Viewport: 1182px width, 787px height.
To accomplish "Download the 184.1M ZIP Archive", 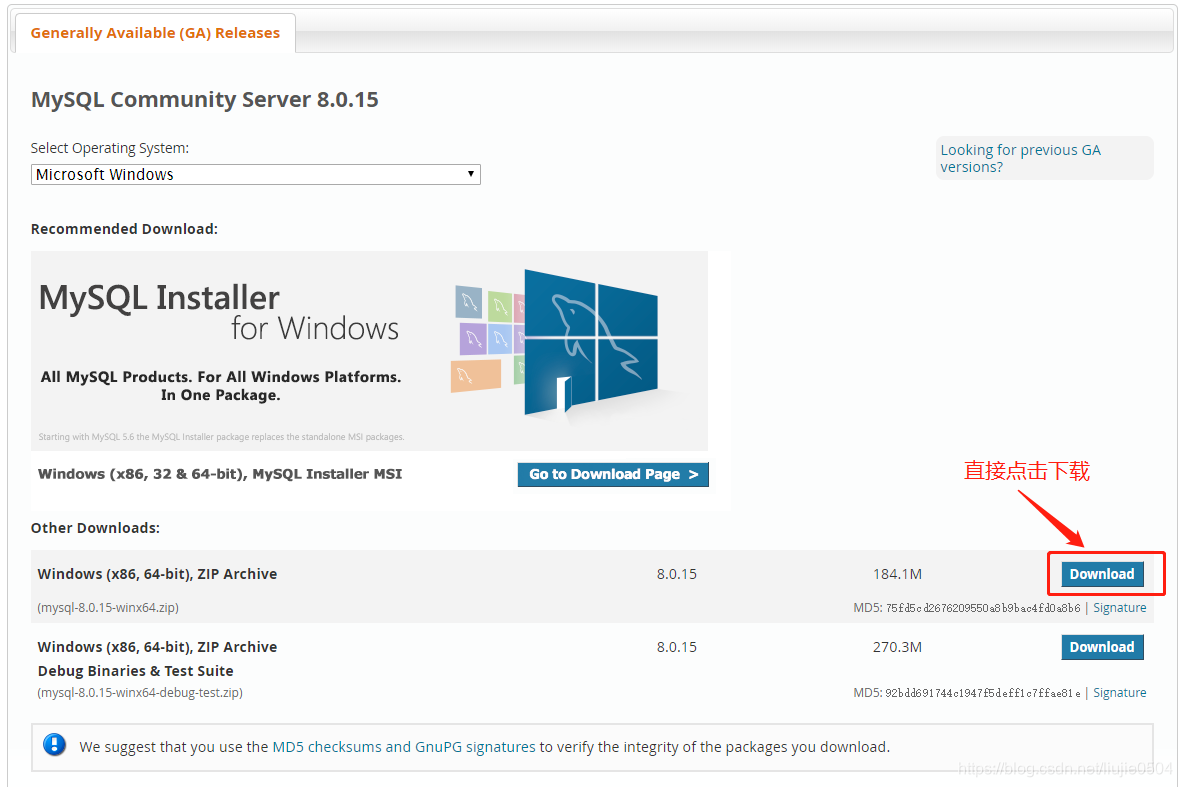I will point(1102,574).
